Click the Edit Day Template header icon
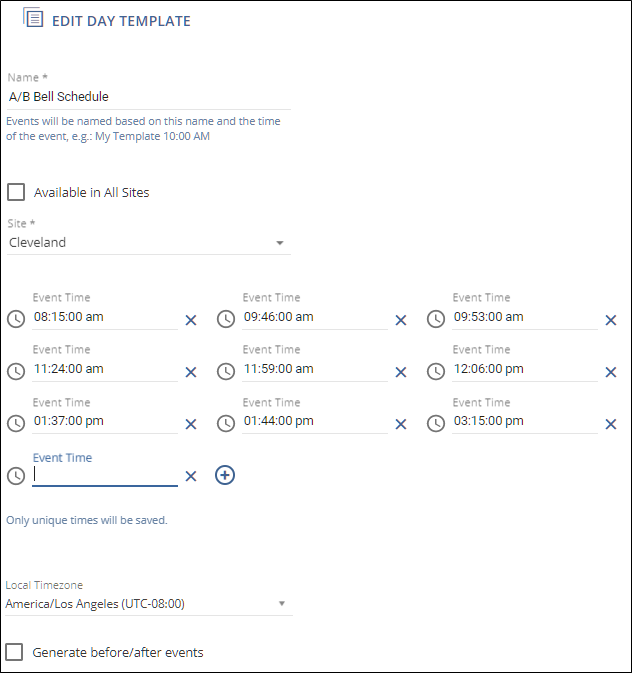632x673 pixels. tap(33, 19)
